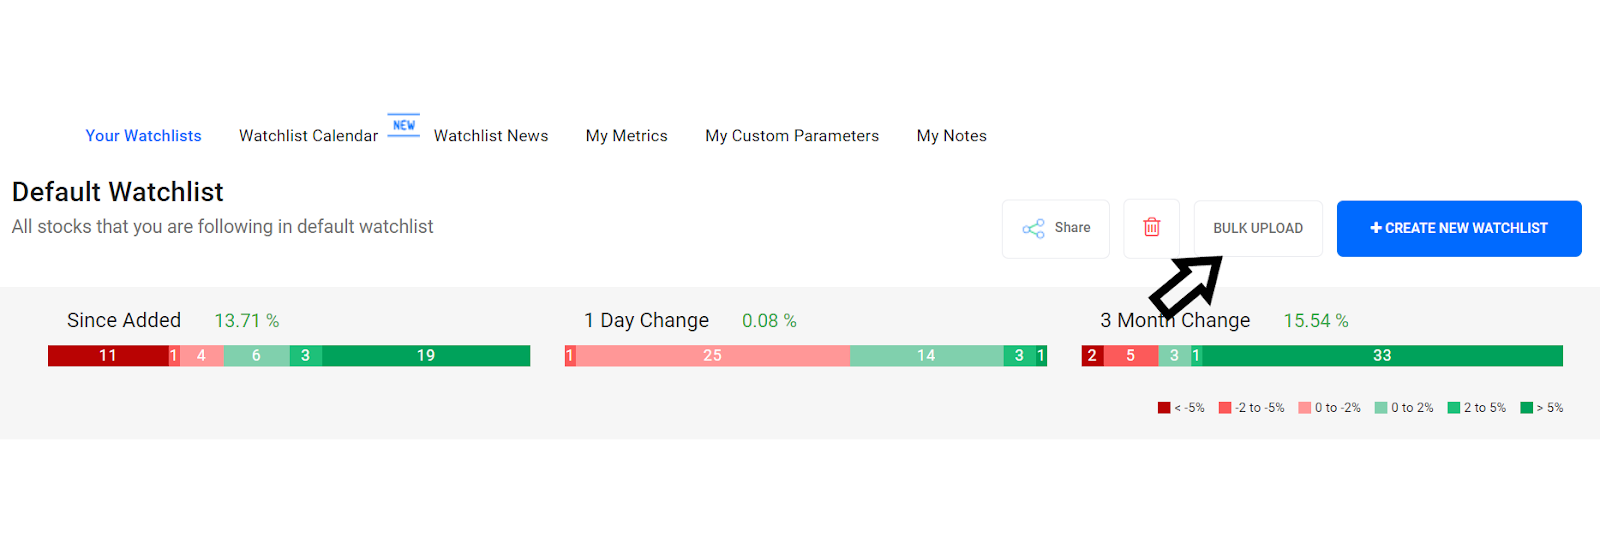Click the Share network icon

(1033, 229)
